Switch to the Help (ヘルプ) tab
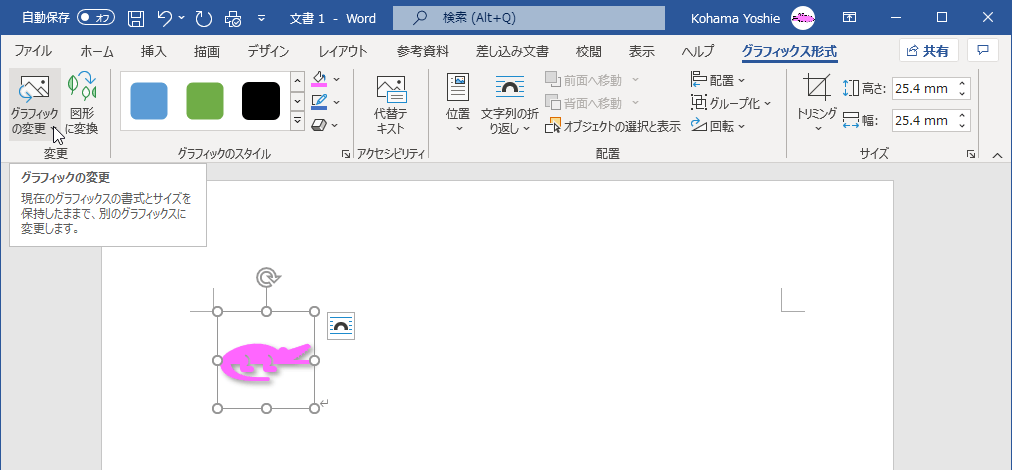 click(x=698, y=52)
